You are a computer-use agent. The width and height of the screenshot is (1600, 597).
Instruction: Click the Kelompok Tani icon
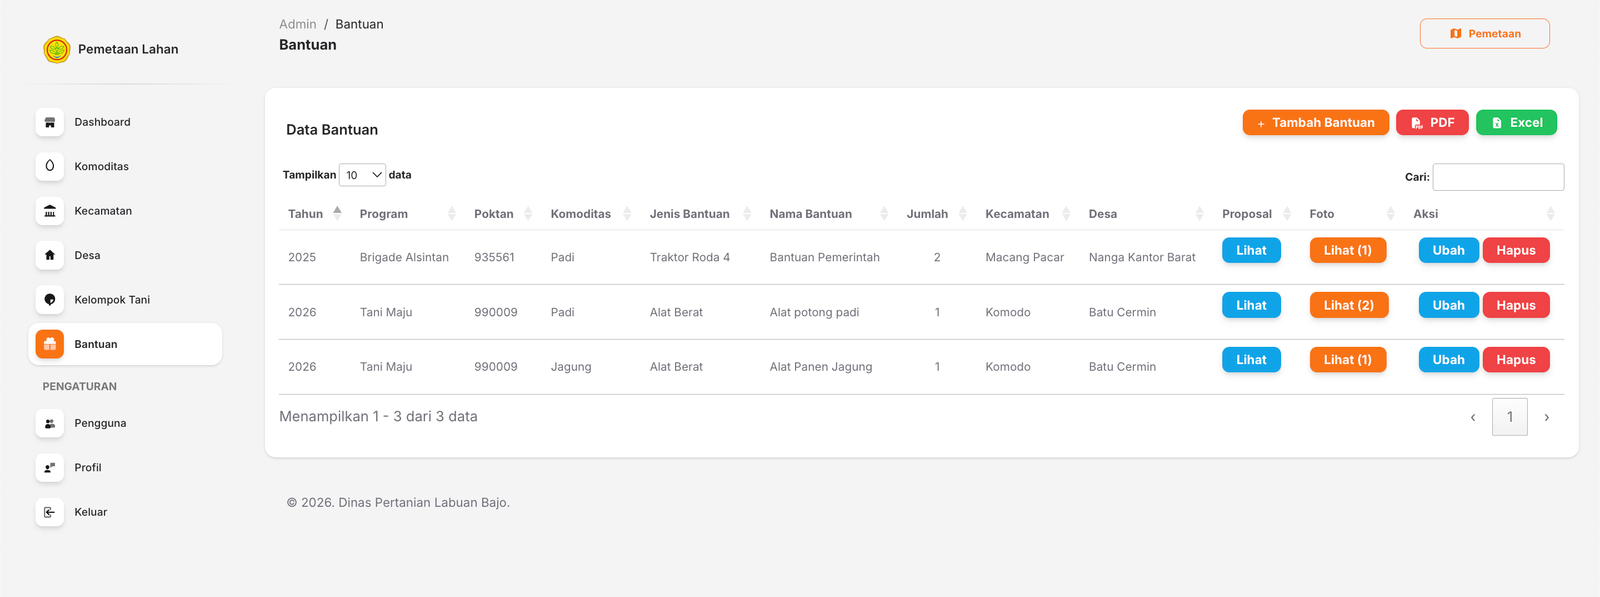(50, 300)
